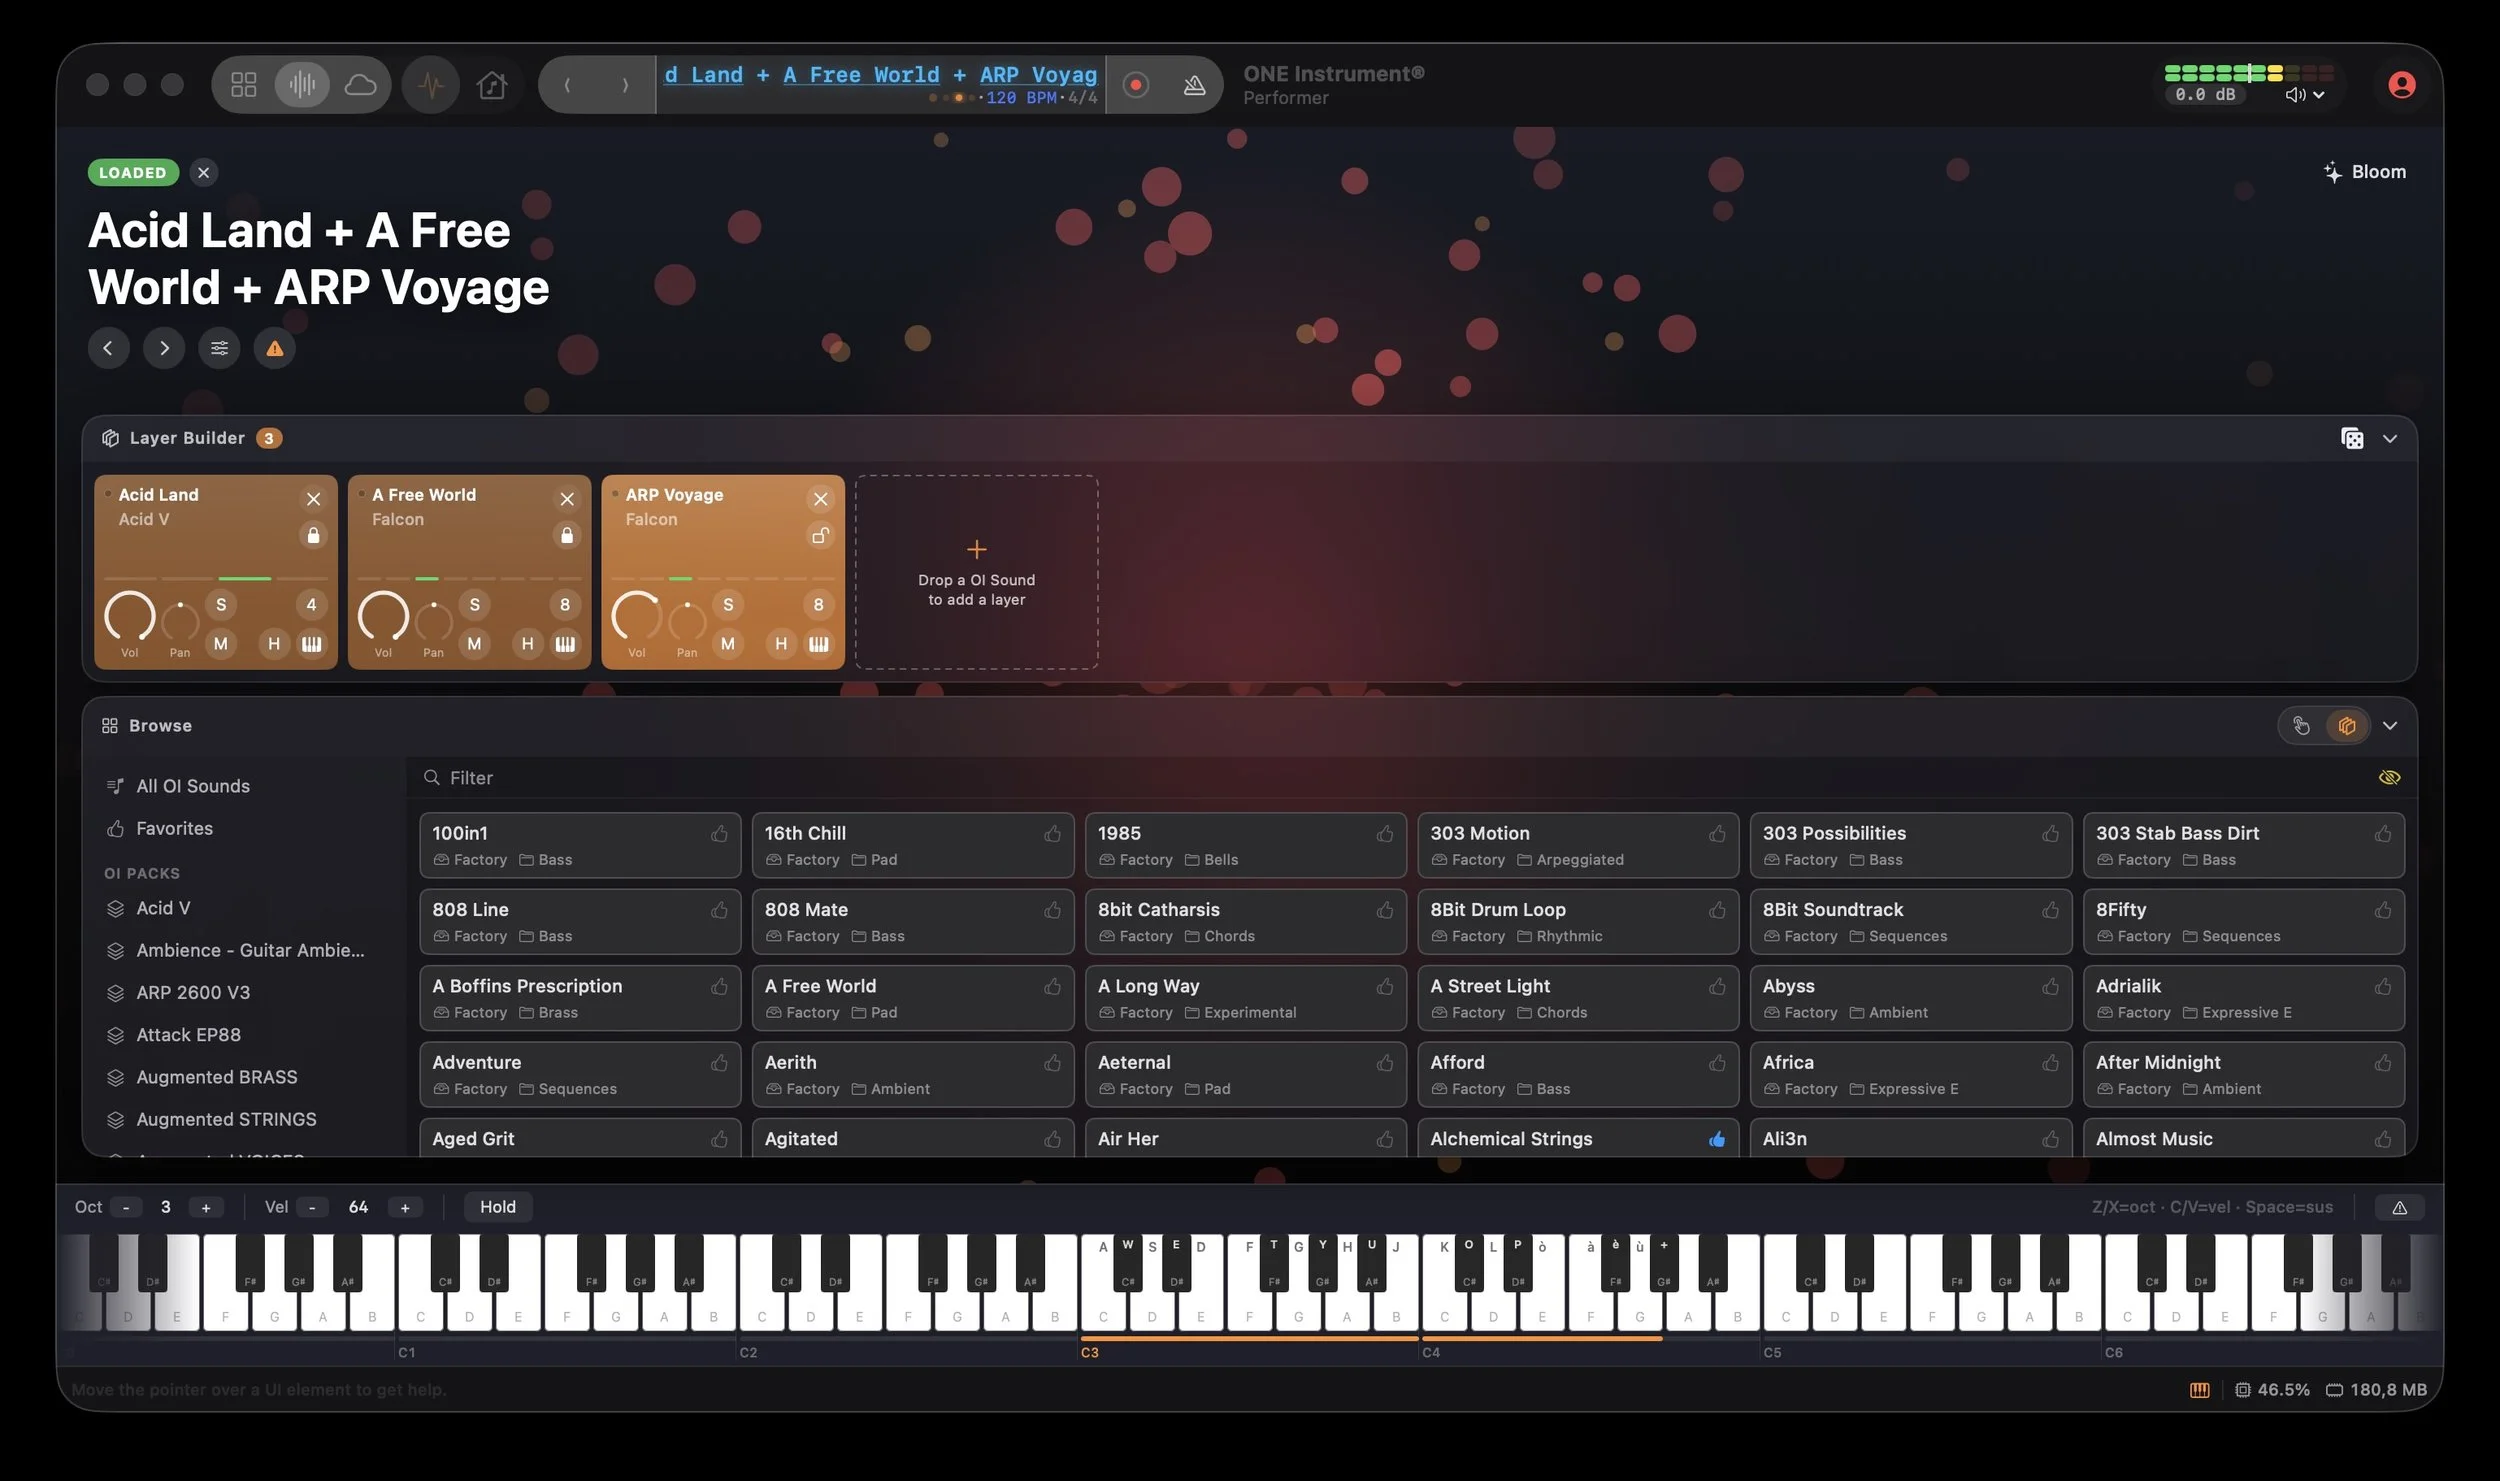Select the orange layer mode in Browse header
Image resolution: width=2500 pixels, height=1481 pixels.
click(x=2346, y=725)
